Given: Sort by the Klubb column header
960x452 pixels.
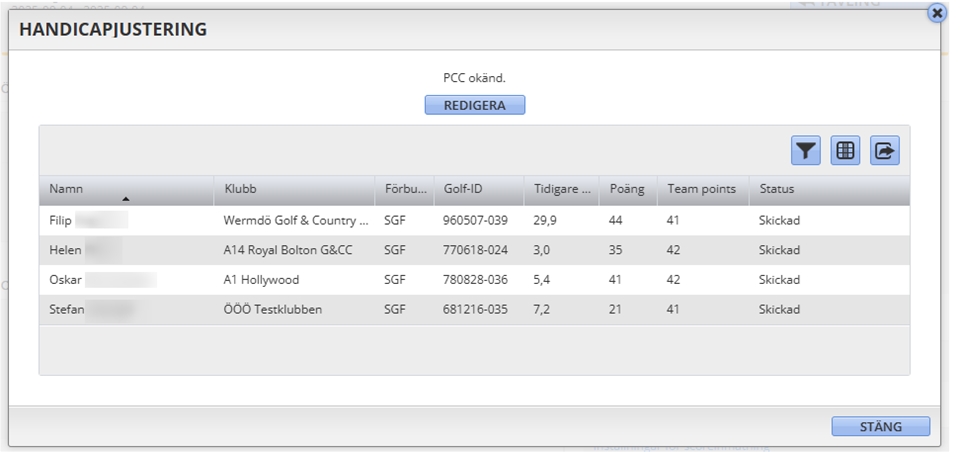Looking at the screenshot, I should click(241, 189).
